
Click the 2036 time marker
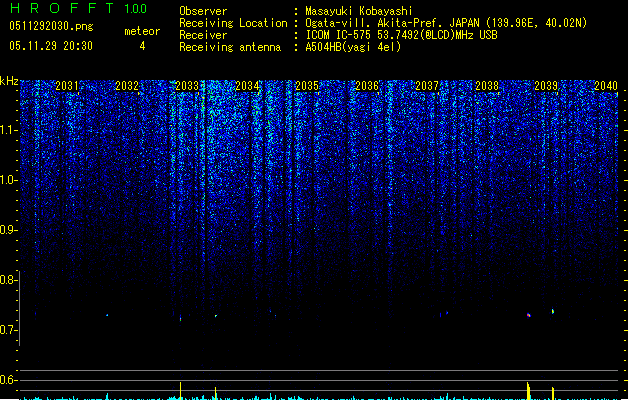367,86
